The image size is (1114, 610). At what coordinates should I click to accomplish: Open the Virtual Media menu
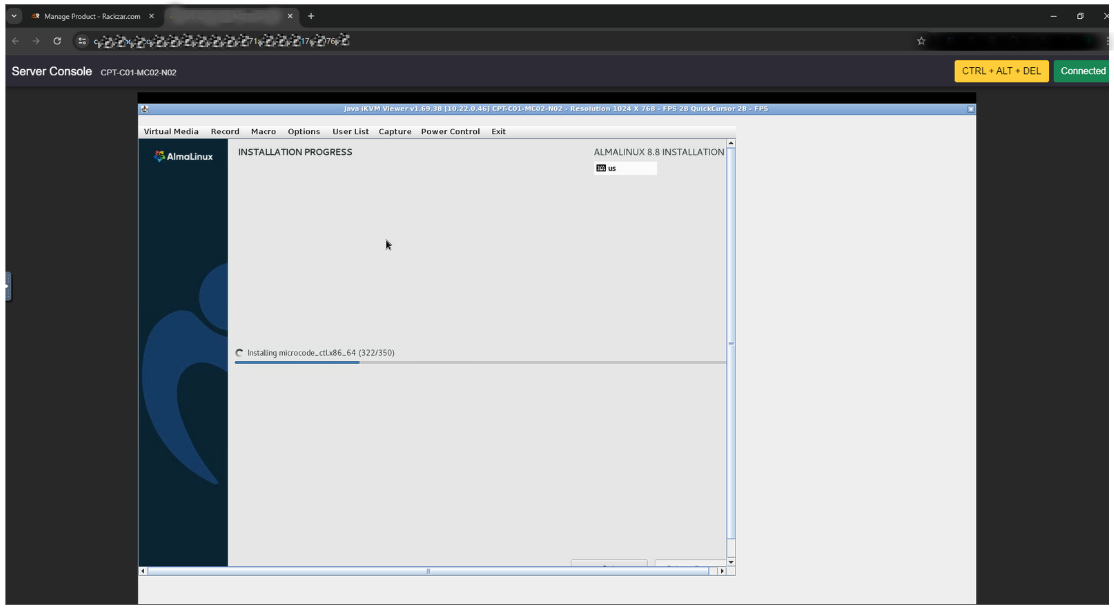pos(171,131)
